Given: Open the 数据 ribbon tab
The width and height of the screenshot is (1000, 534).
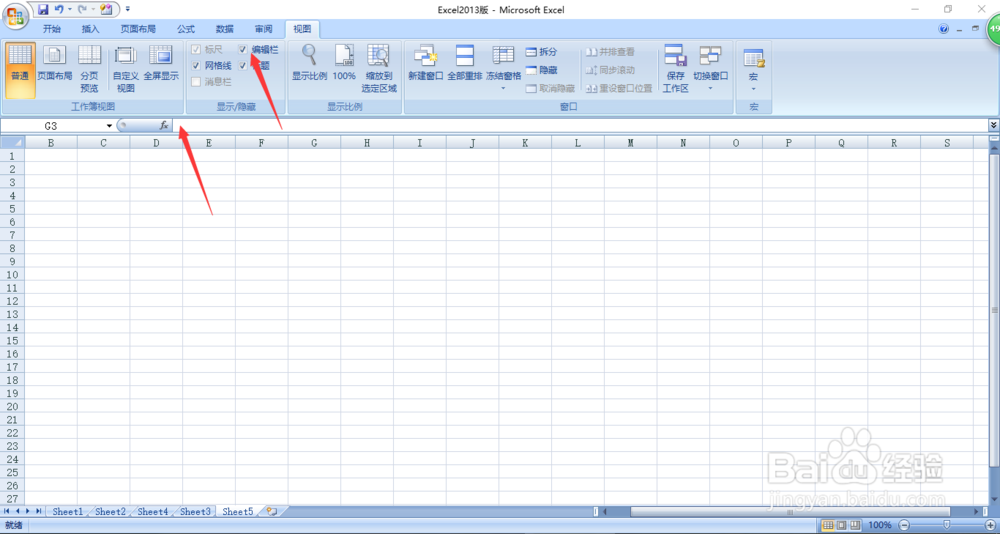Looking at the screenshot, I should coord(224,29).
